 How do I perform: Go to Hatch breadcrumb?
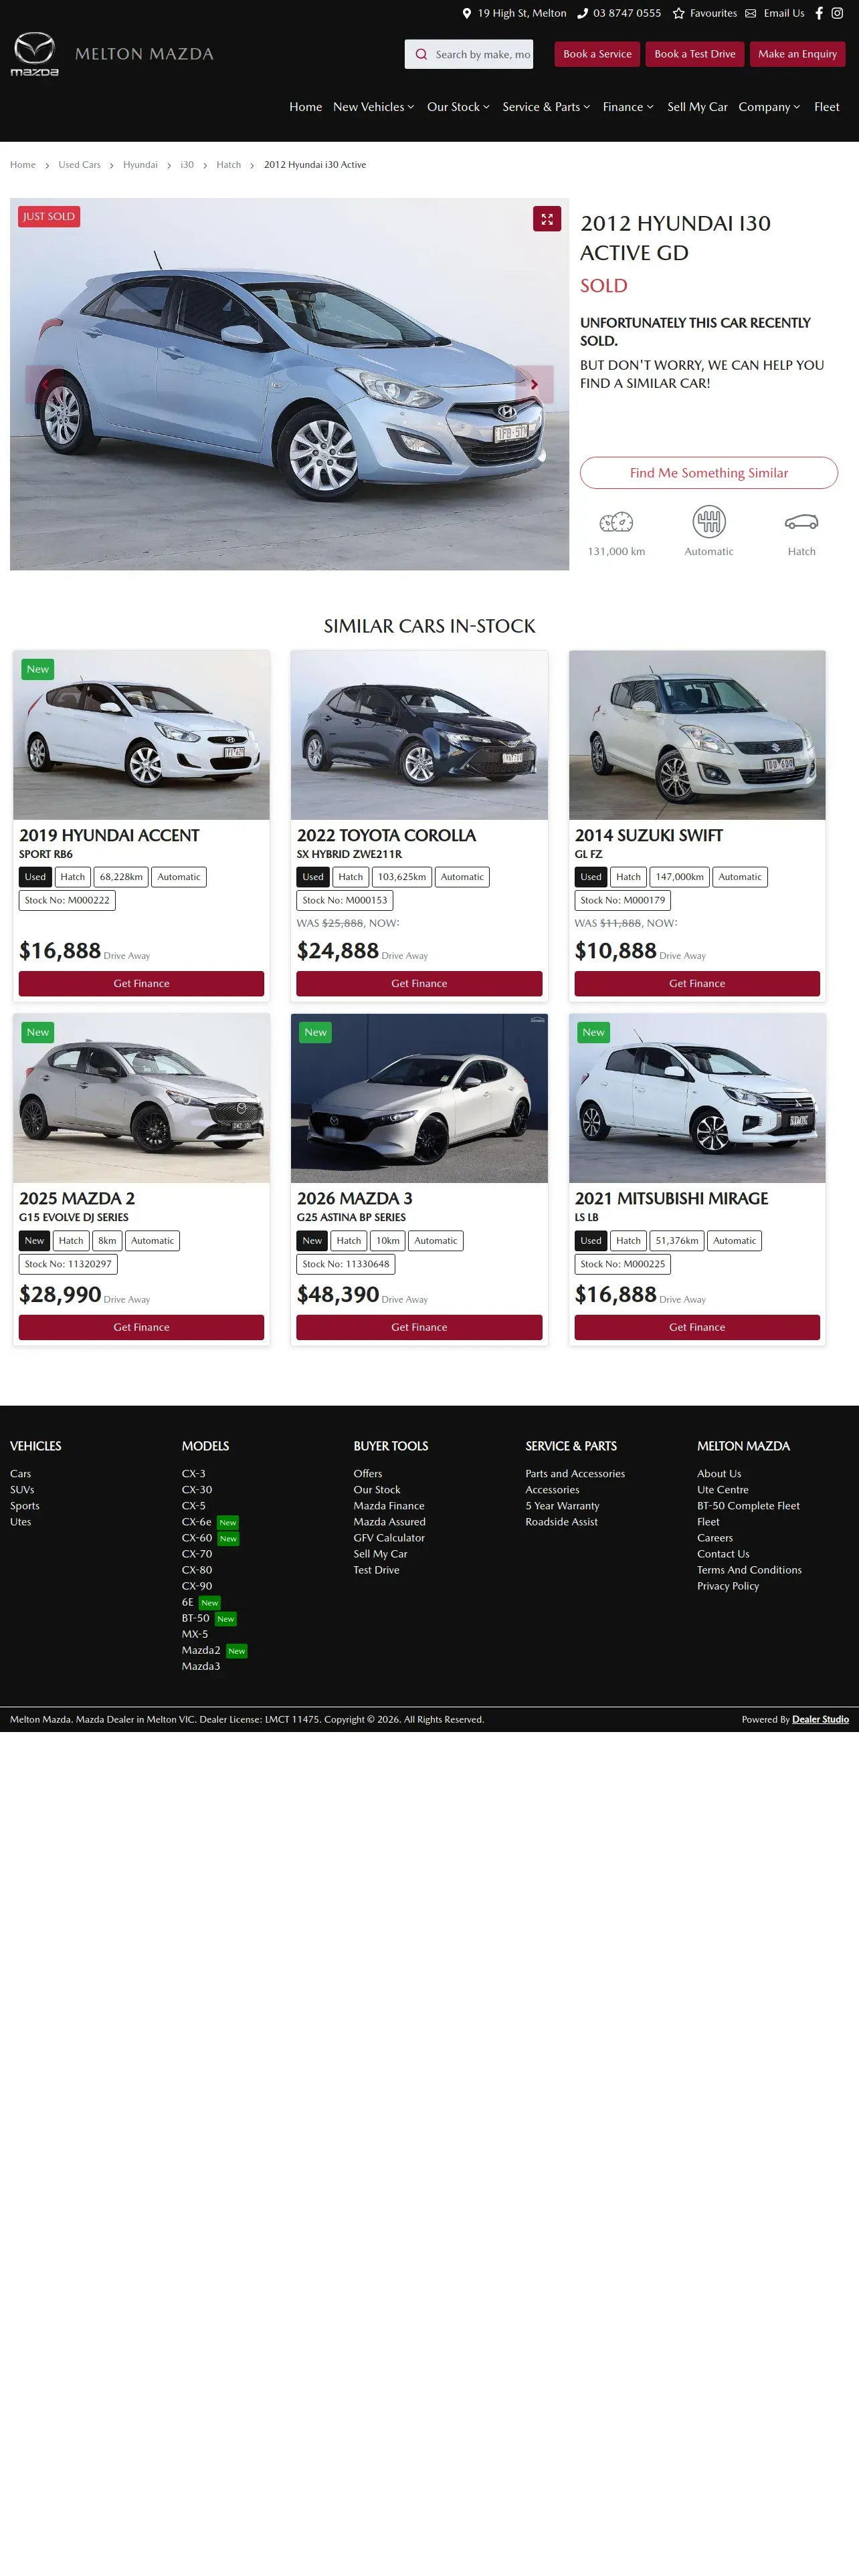(x=228, y=165)
